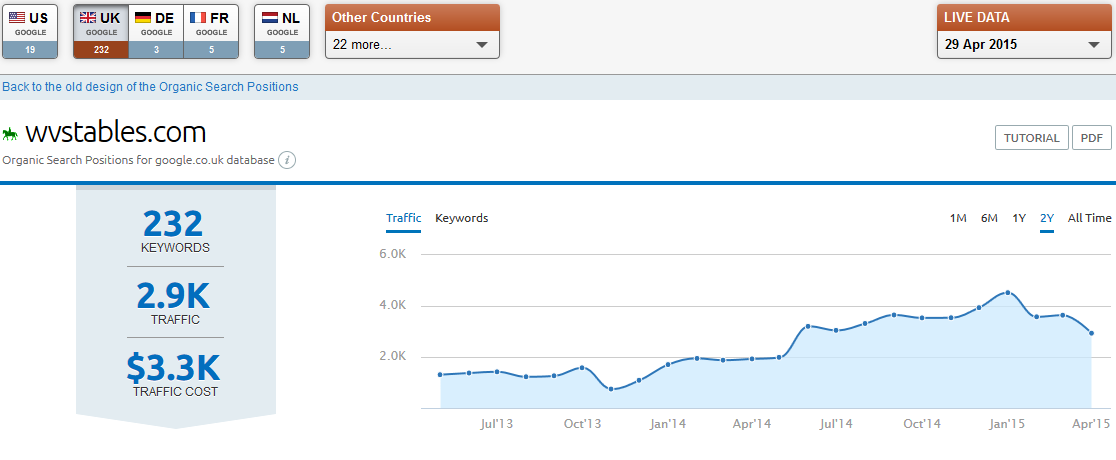
Task: Open the Other Countries dropdown
Action: 412,45
